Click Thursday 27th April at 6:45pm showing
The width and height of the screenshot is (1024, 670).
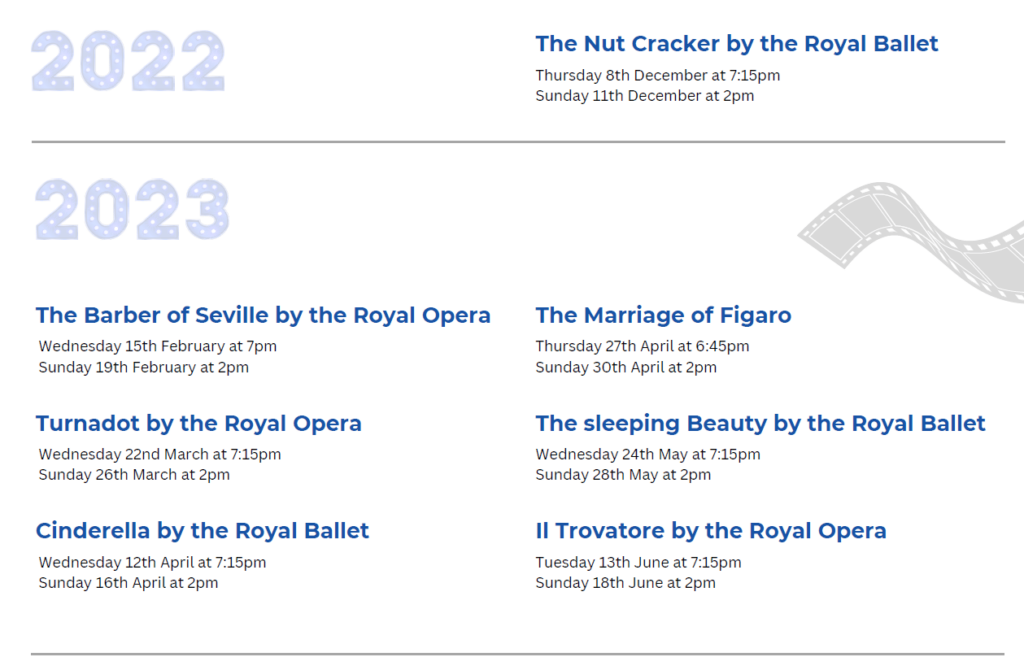[642, 346]
